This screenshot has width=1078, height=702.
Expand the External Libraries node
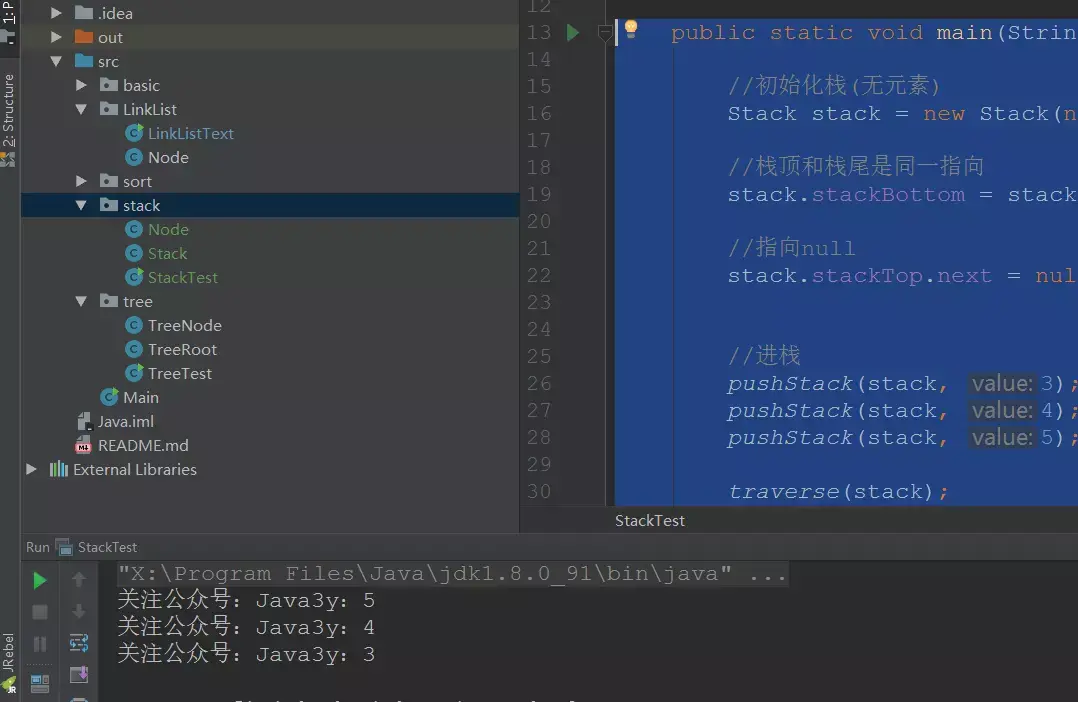(x=32, y=470)
